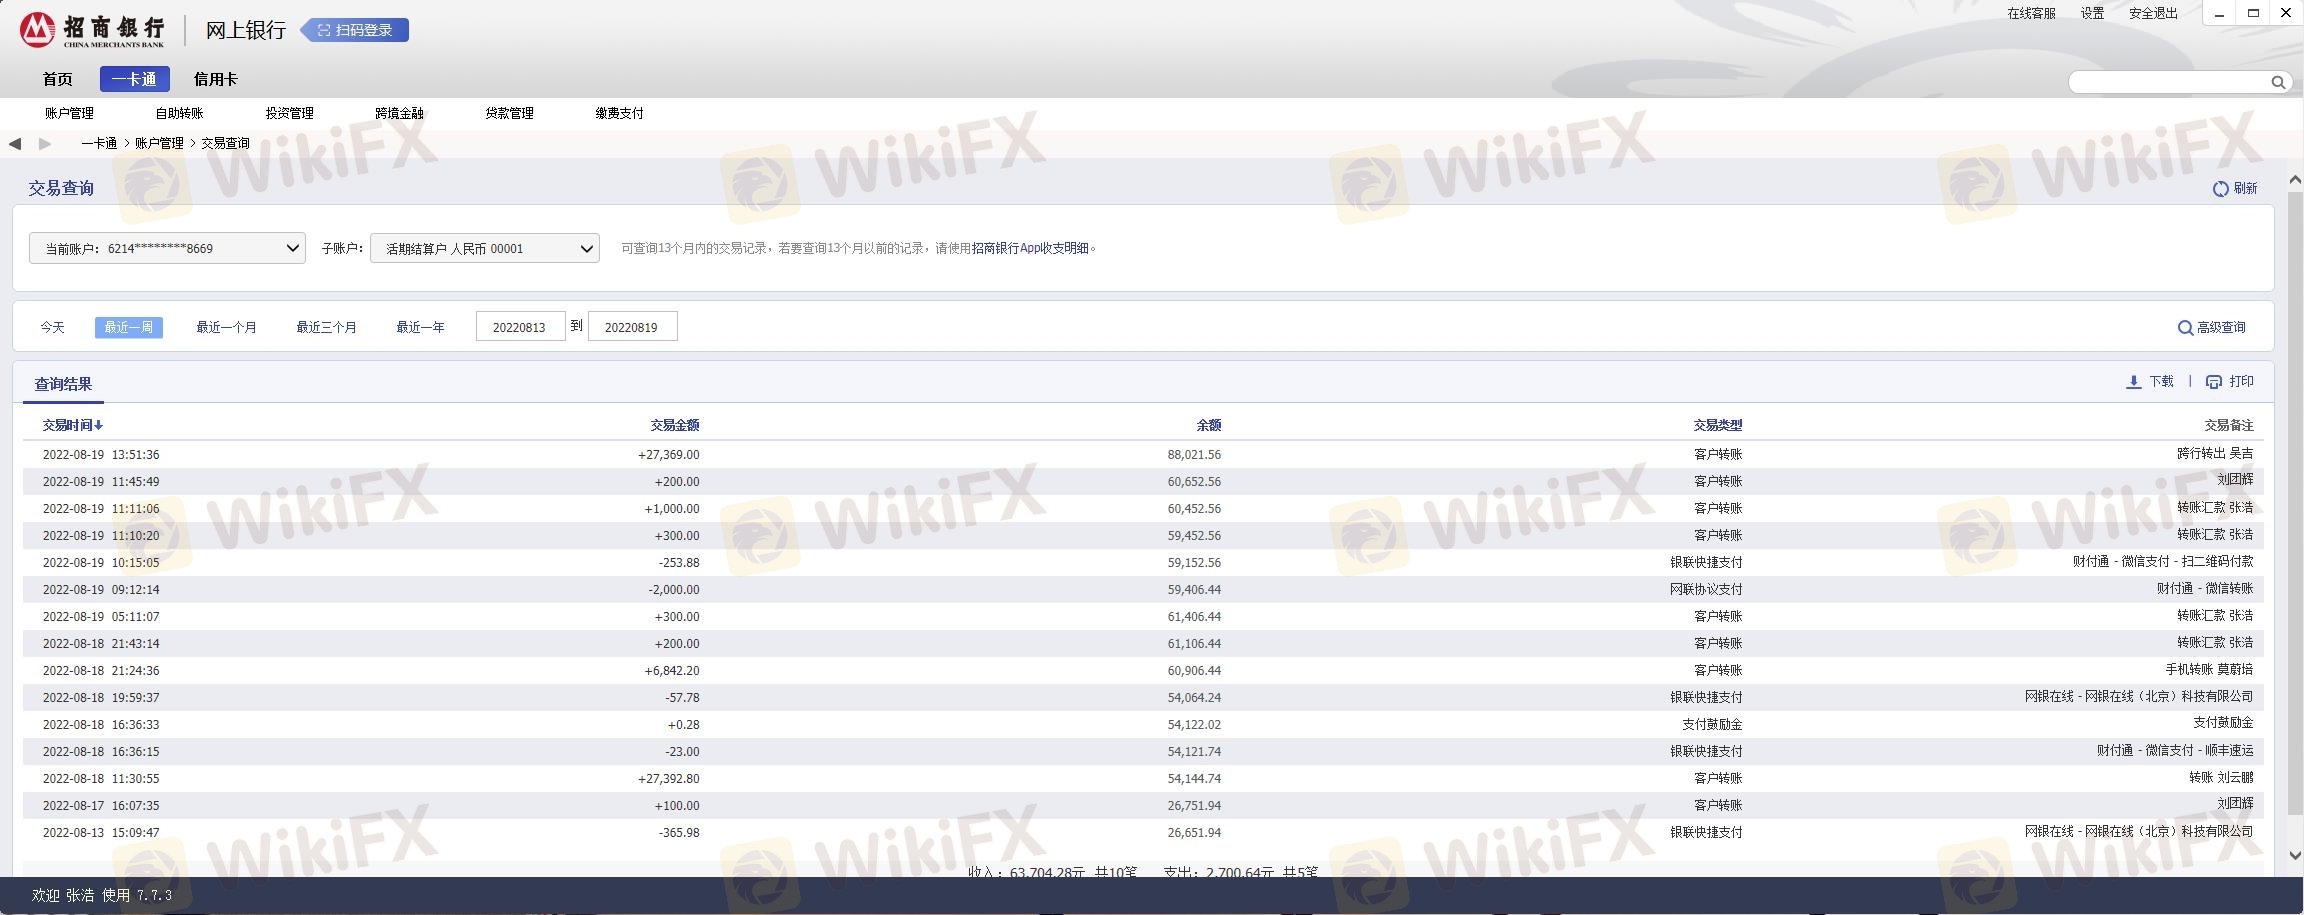Click 在线客服 online support link
Viewport: 2304px width, 915px height.
(x=2032, y=13)
